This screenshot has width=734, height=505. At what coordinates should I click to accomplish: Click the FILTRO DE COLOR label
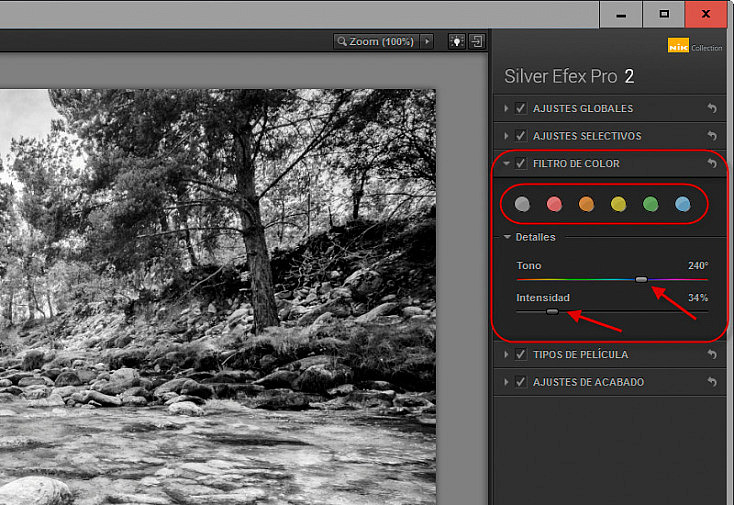point(576,164)
